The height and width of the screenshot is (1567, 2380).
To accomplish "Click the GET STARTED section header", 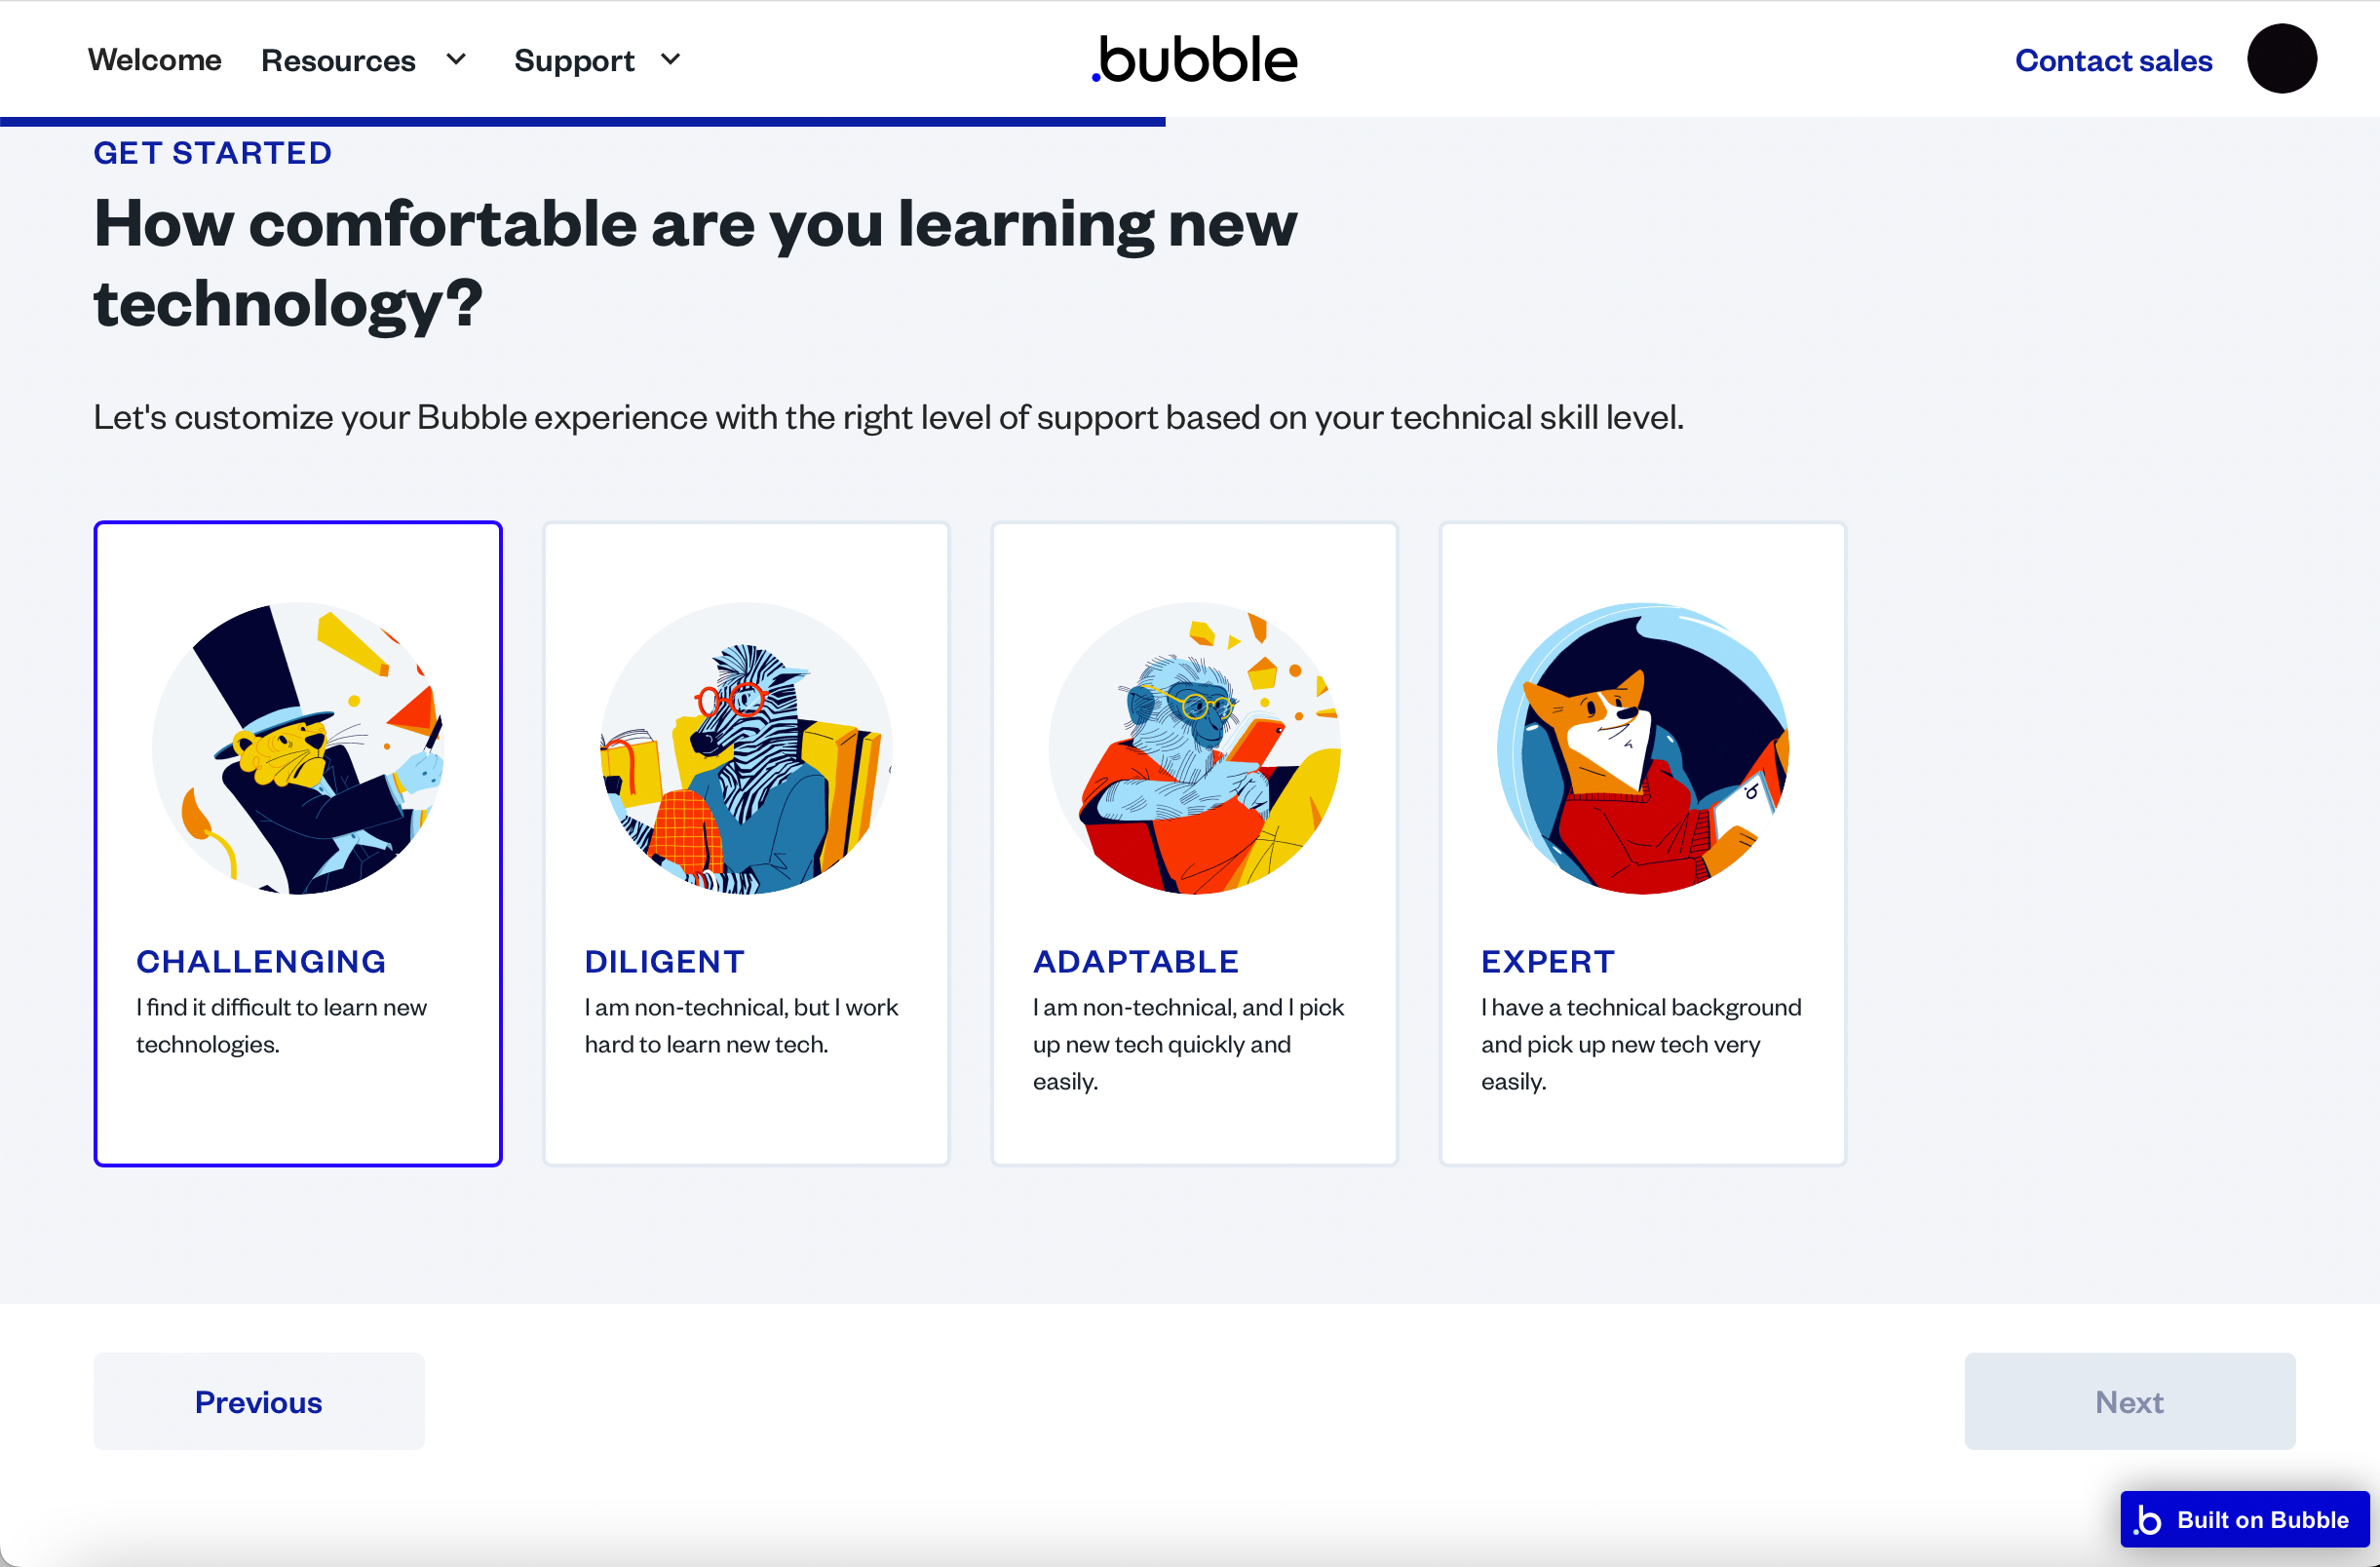I will click(x=210, y=154).
